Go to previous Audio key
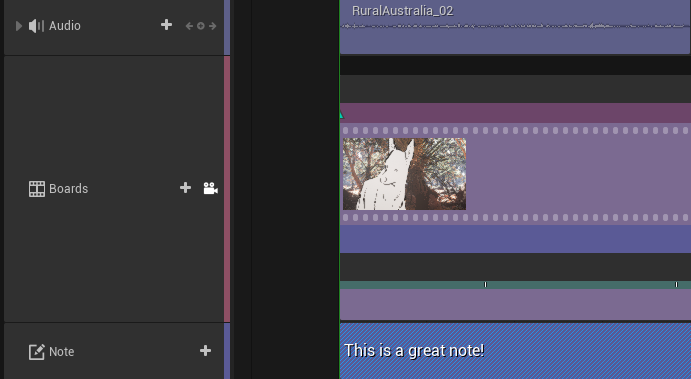691x379 pixels. pyautogui.click(x=189, y=26)
